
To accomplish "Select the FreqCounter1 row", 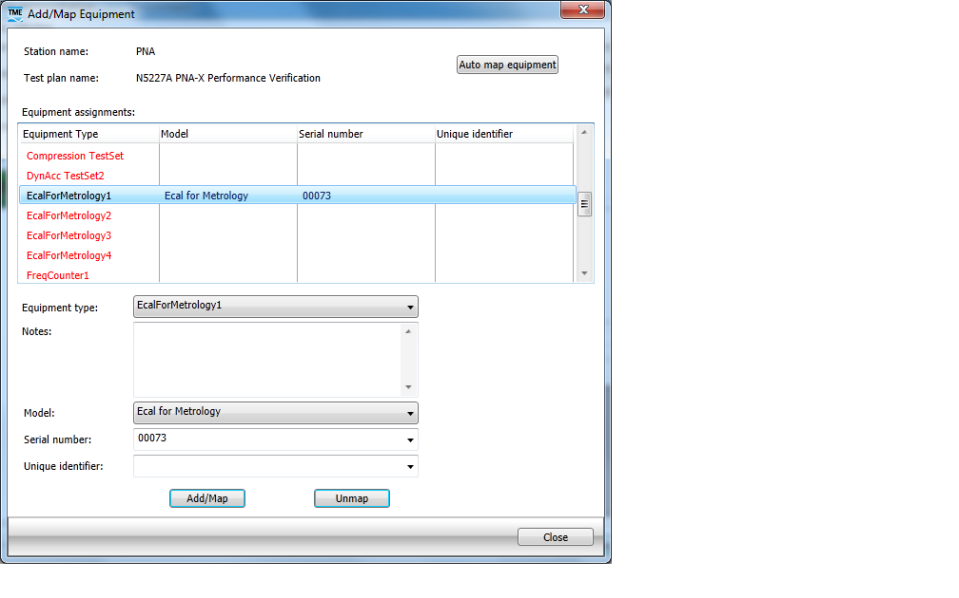I will (x=58, y=276).
